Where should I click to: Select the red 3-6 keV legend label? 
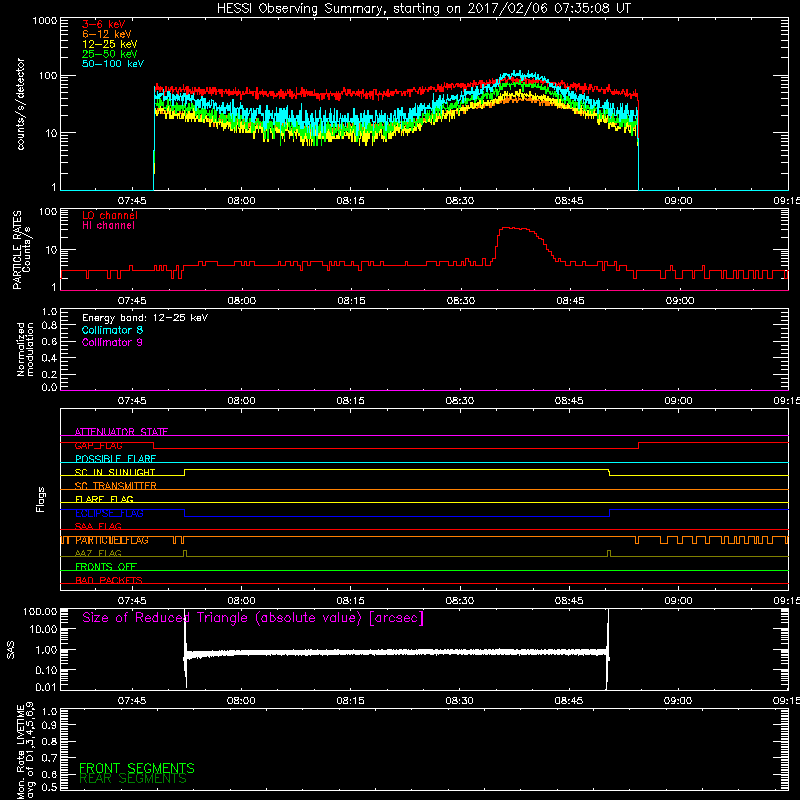(104, 24)
